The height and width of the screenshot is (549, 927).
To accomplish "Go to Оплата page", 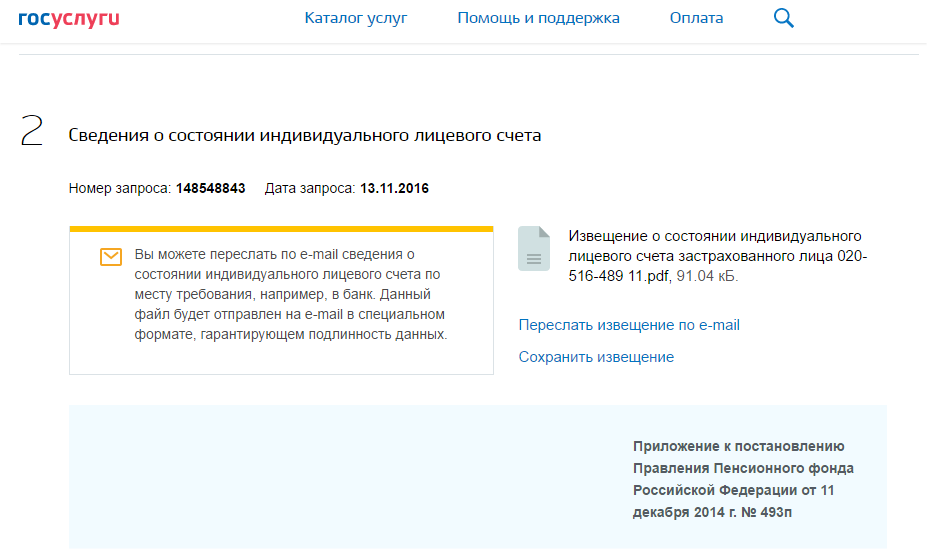I will (696, 18).
